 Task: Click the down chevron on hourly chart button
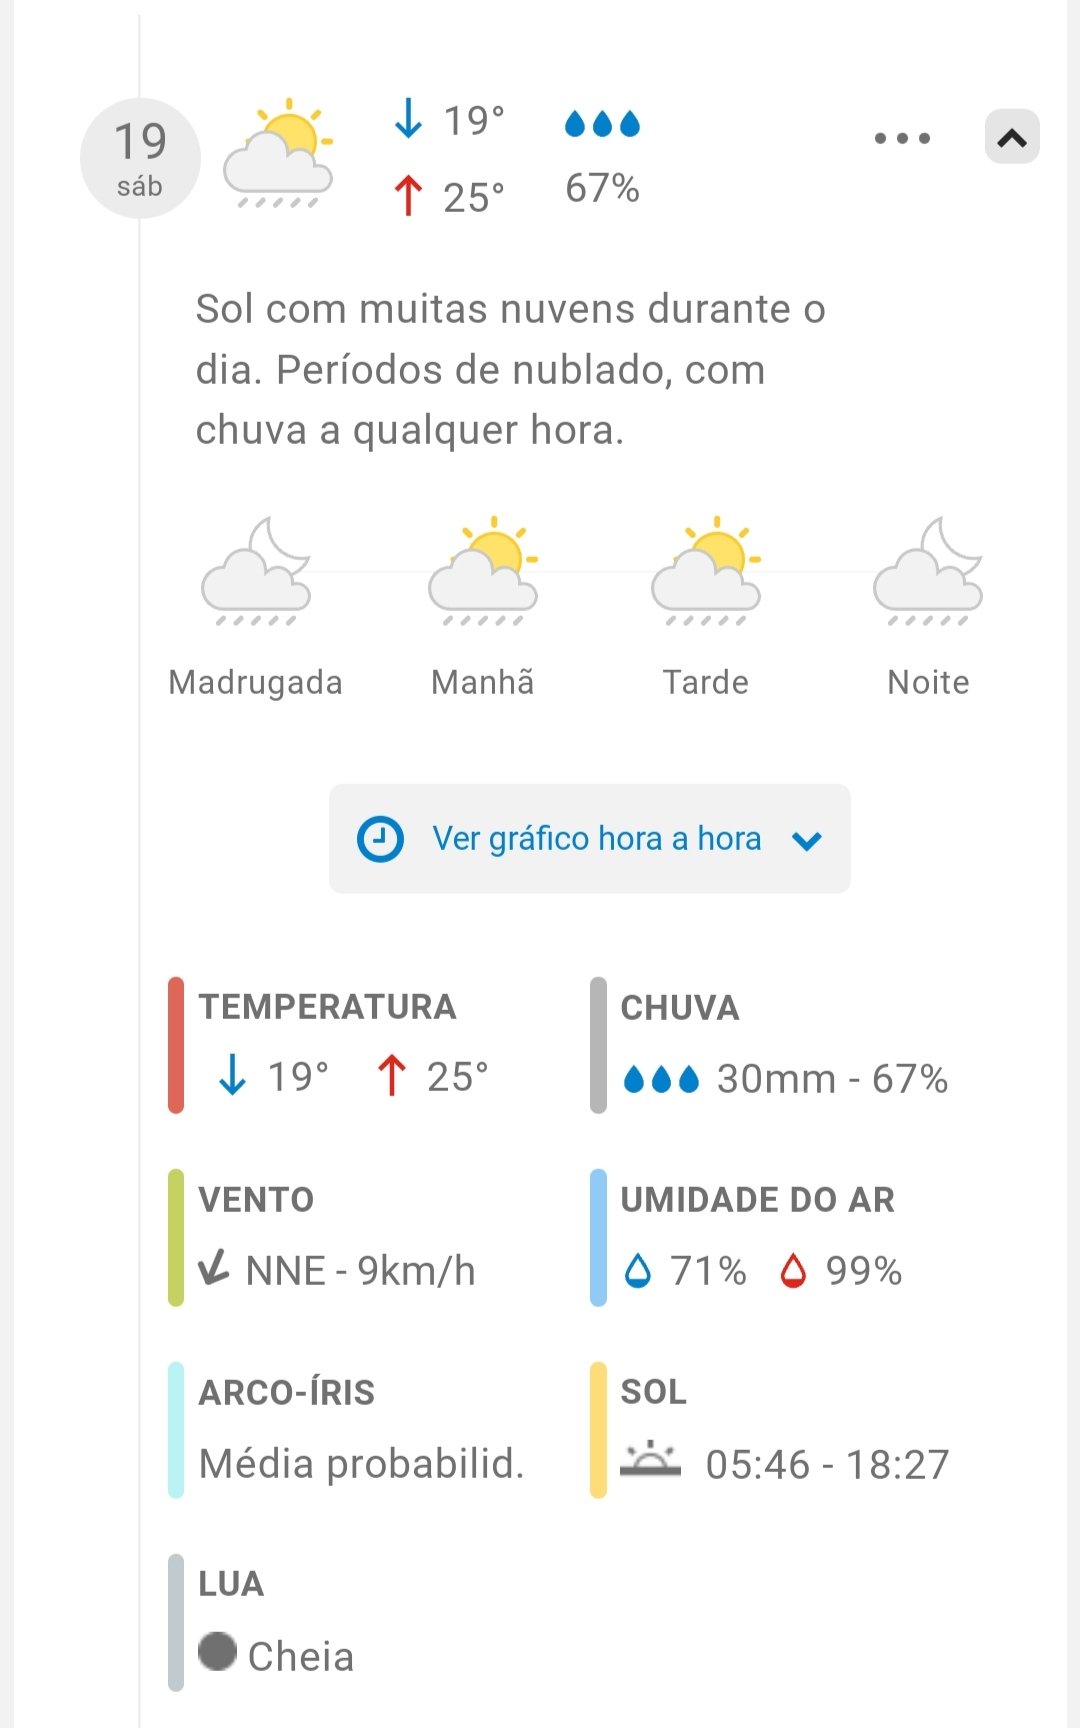coord(807,841)
